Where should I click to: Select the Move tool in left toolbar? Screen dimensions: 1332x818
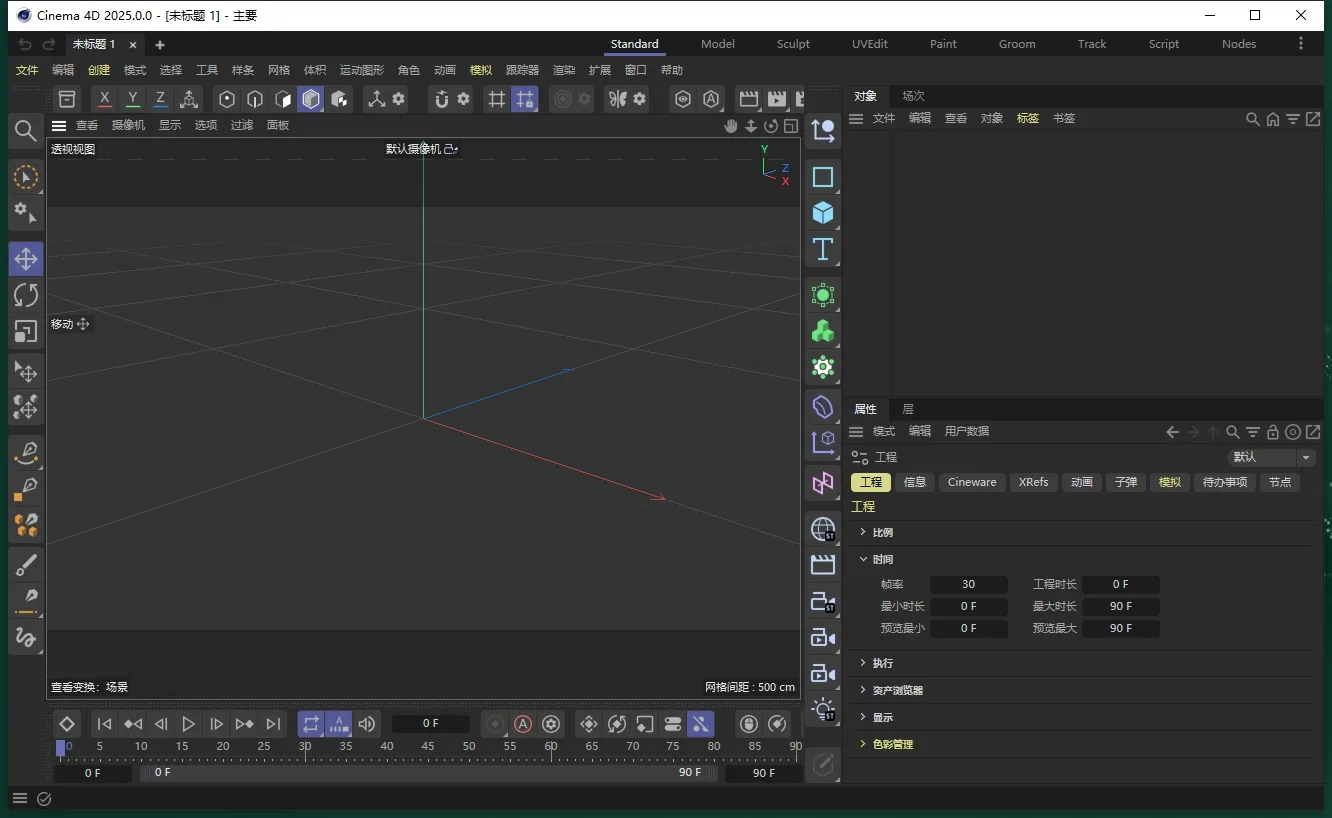tap(26, 259)
